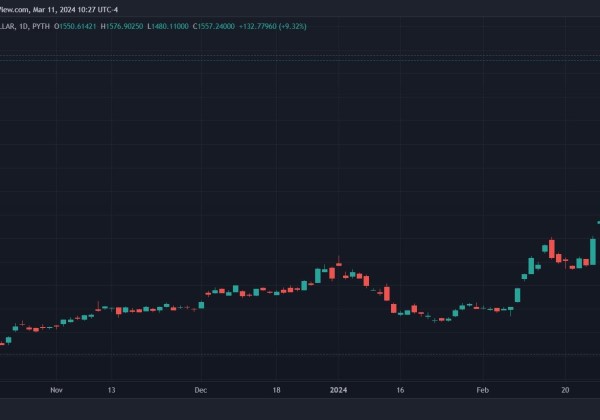Click the "Nov" time axis label
Image resolution: width=600 pixels, height=420 pixels.
pyautogui.click(x=56, y=390)
